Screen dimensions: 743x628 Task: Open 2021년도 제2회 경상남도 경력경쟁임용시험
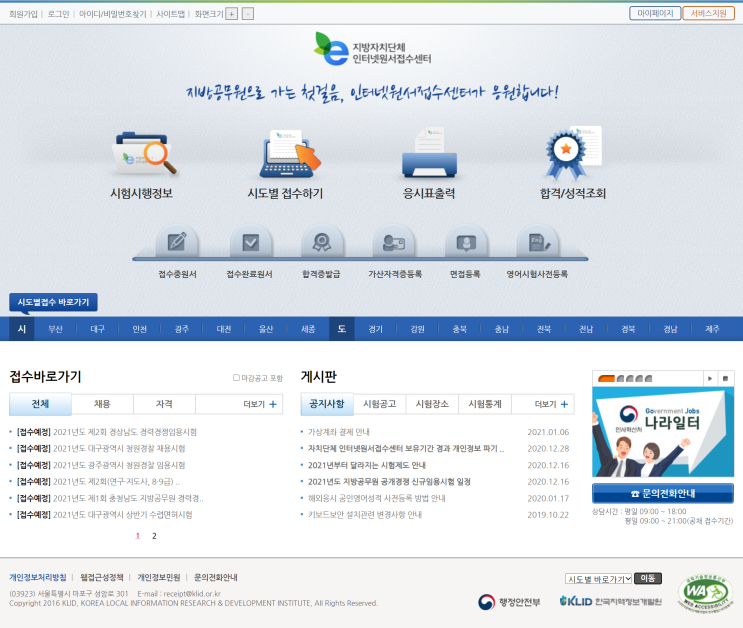click(125, 432)
